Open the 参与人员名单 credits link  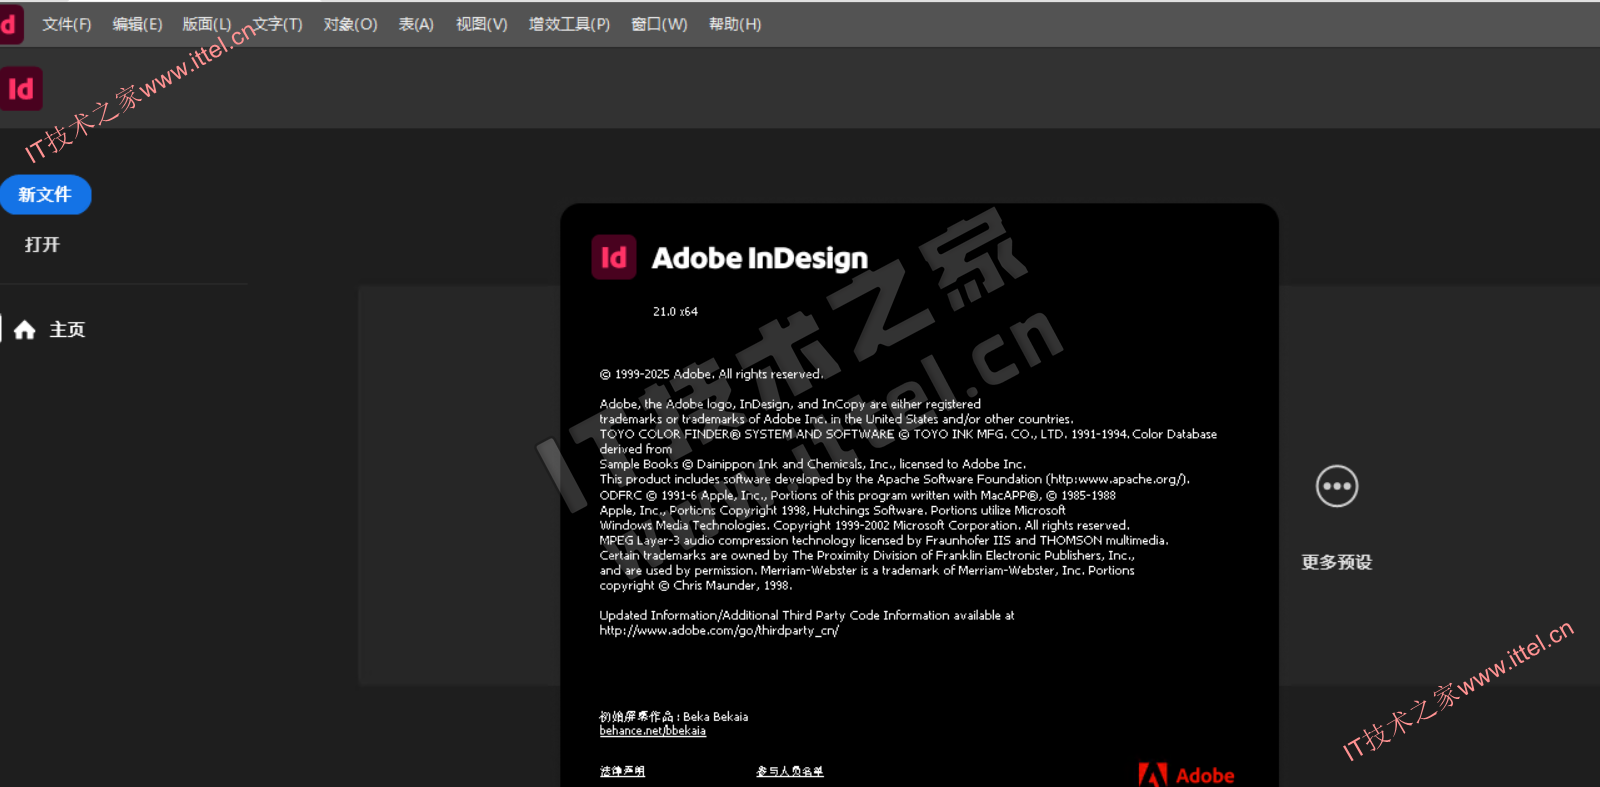789,771
